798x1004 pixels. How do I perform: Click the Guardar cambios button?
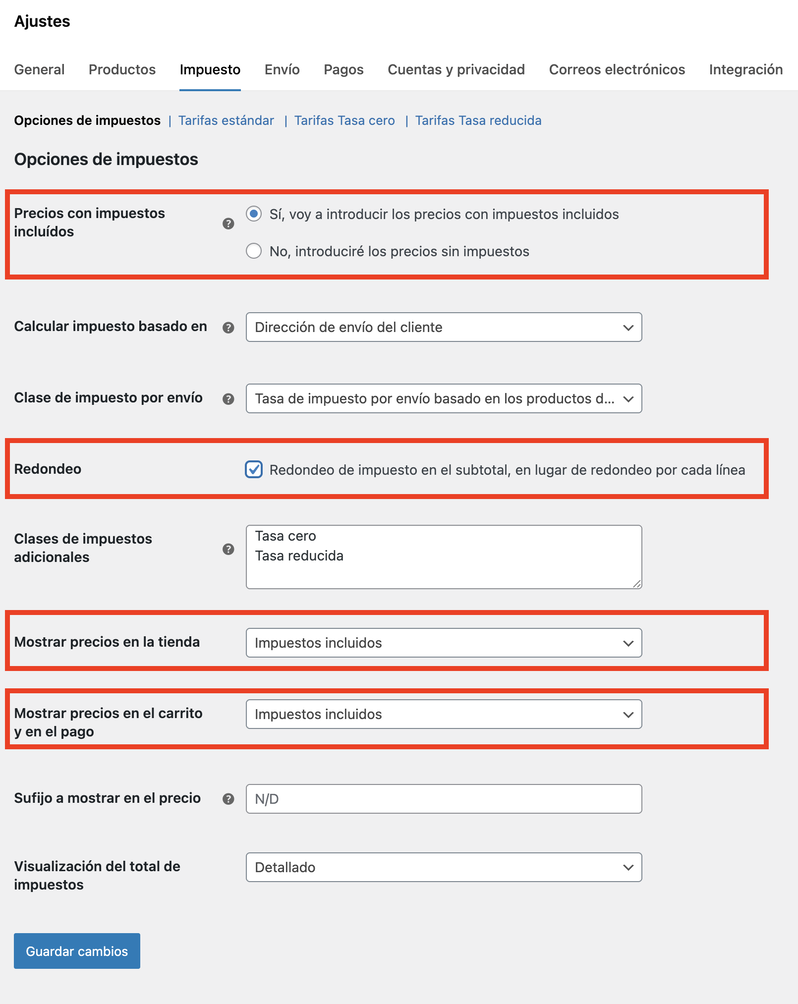pyautogui.click(x=76, y=951)
